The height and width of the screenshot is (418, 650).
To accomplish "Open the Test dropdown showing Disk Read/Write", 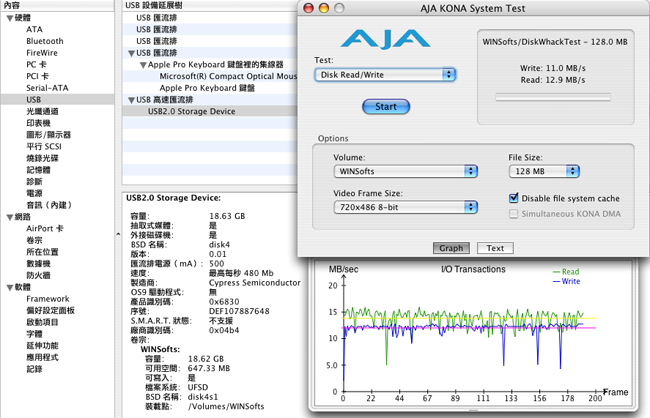I will (385, 75).
